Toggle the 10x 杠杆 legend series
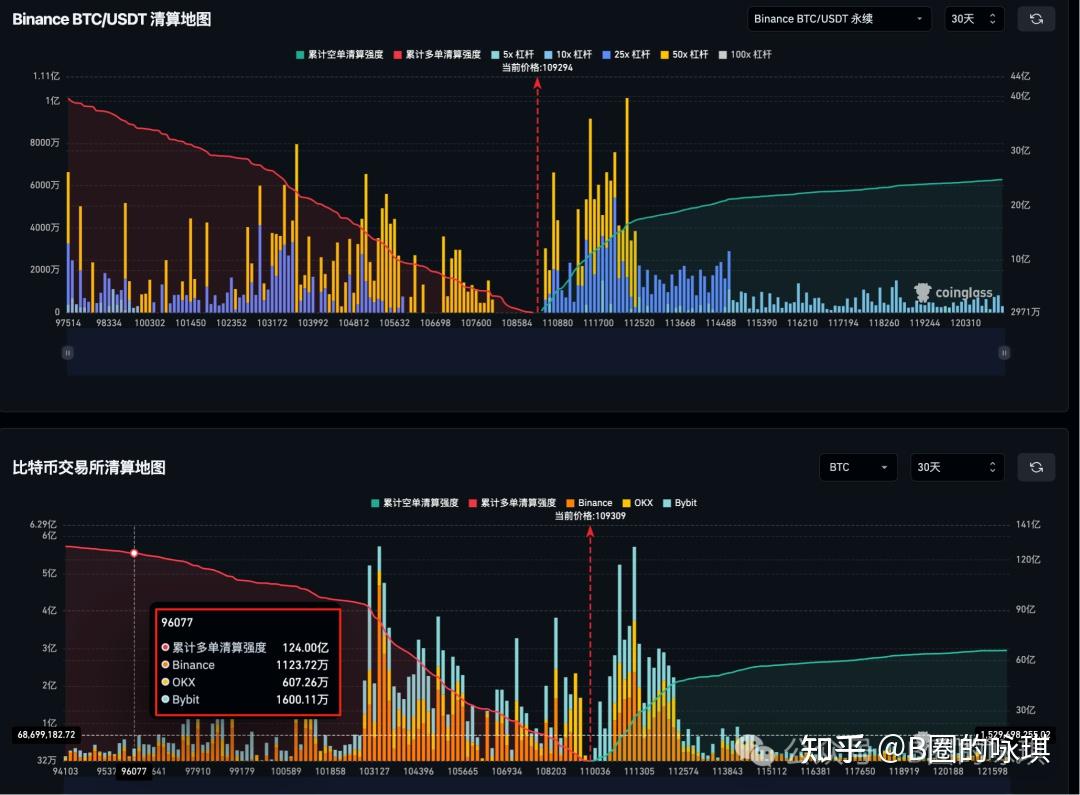The height and width of the screenshot is (795, 1080). [x=568, y=54]
